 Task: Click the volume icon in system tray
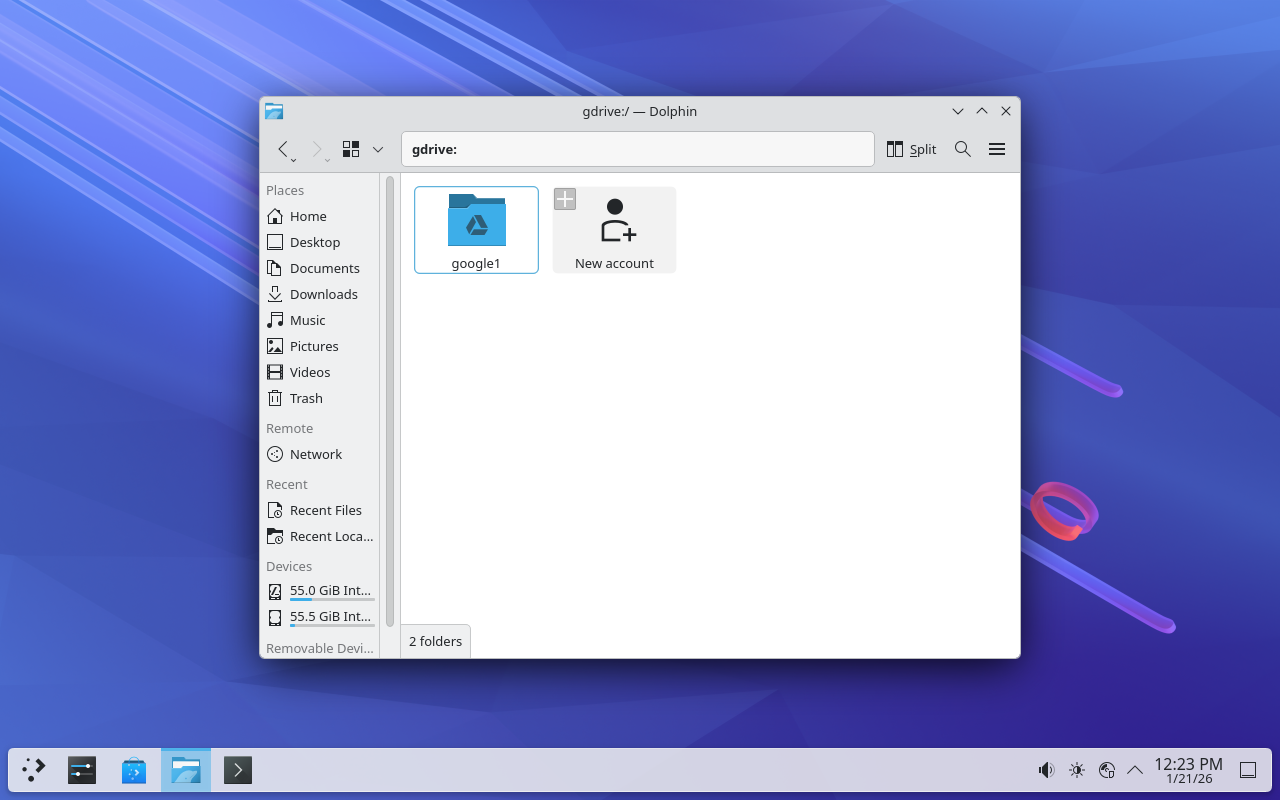tap(1046, 770)
